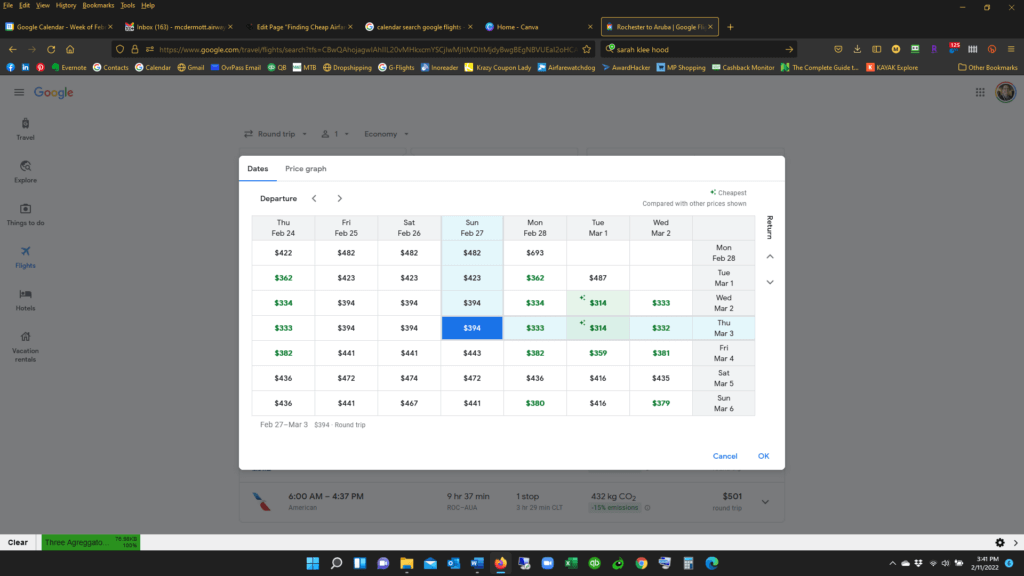Click Cancel in the dates dialog
The width and height of the screenshot is (1024, 576).
pos(725,456)
